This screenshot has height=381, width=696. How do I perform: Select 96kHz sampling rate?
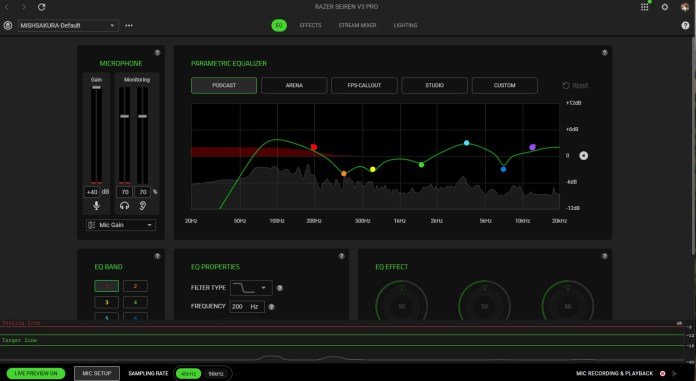pyautogui.click(x=216, y=374)
